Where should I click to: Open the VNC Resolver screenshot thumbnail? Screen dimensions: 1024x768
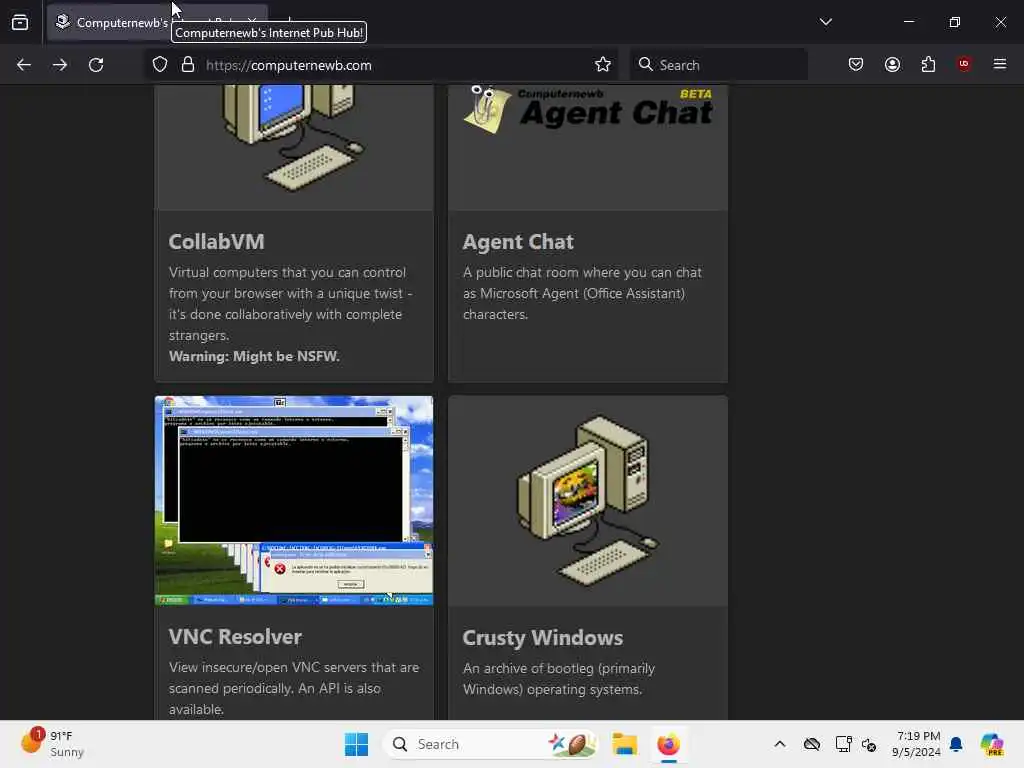(294, 500)
